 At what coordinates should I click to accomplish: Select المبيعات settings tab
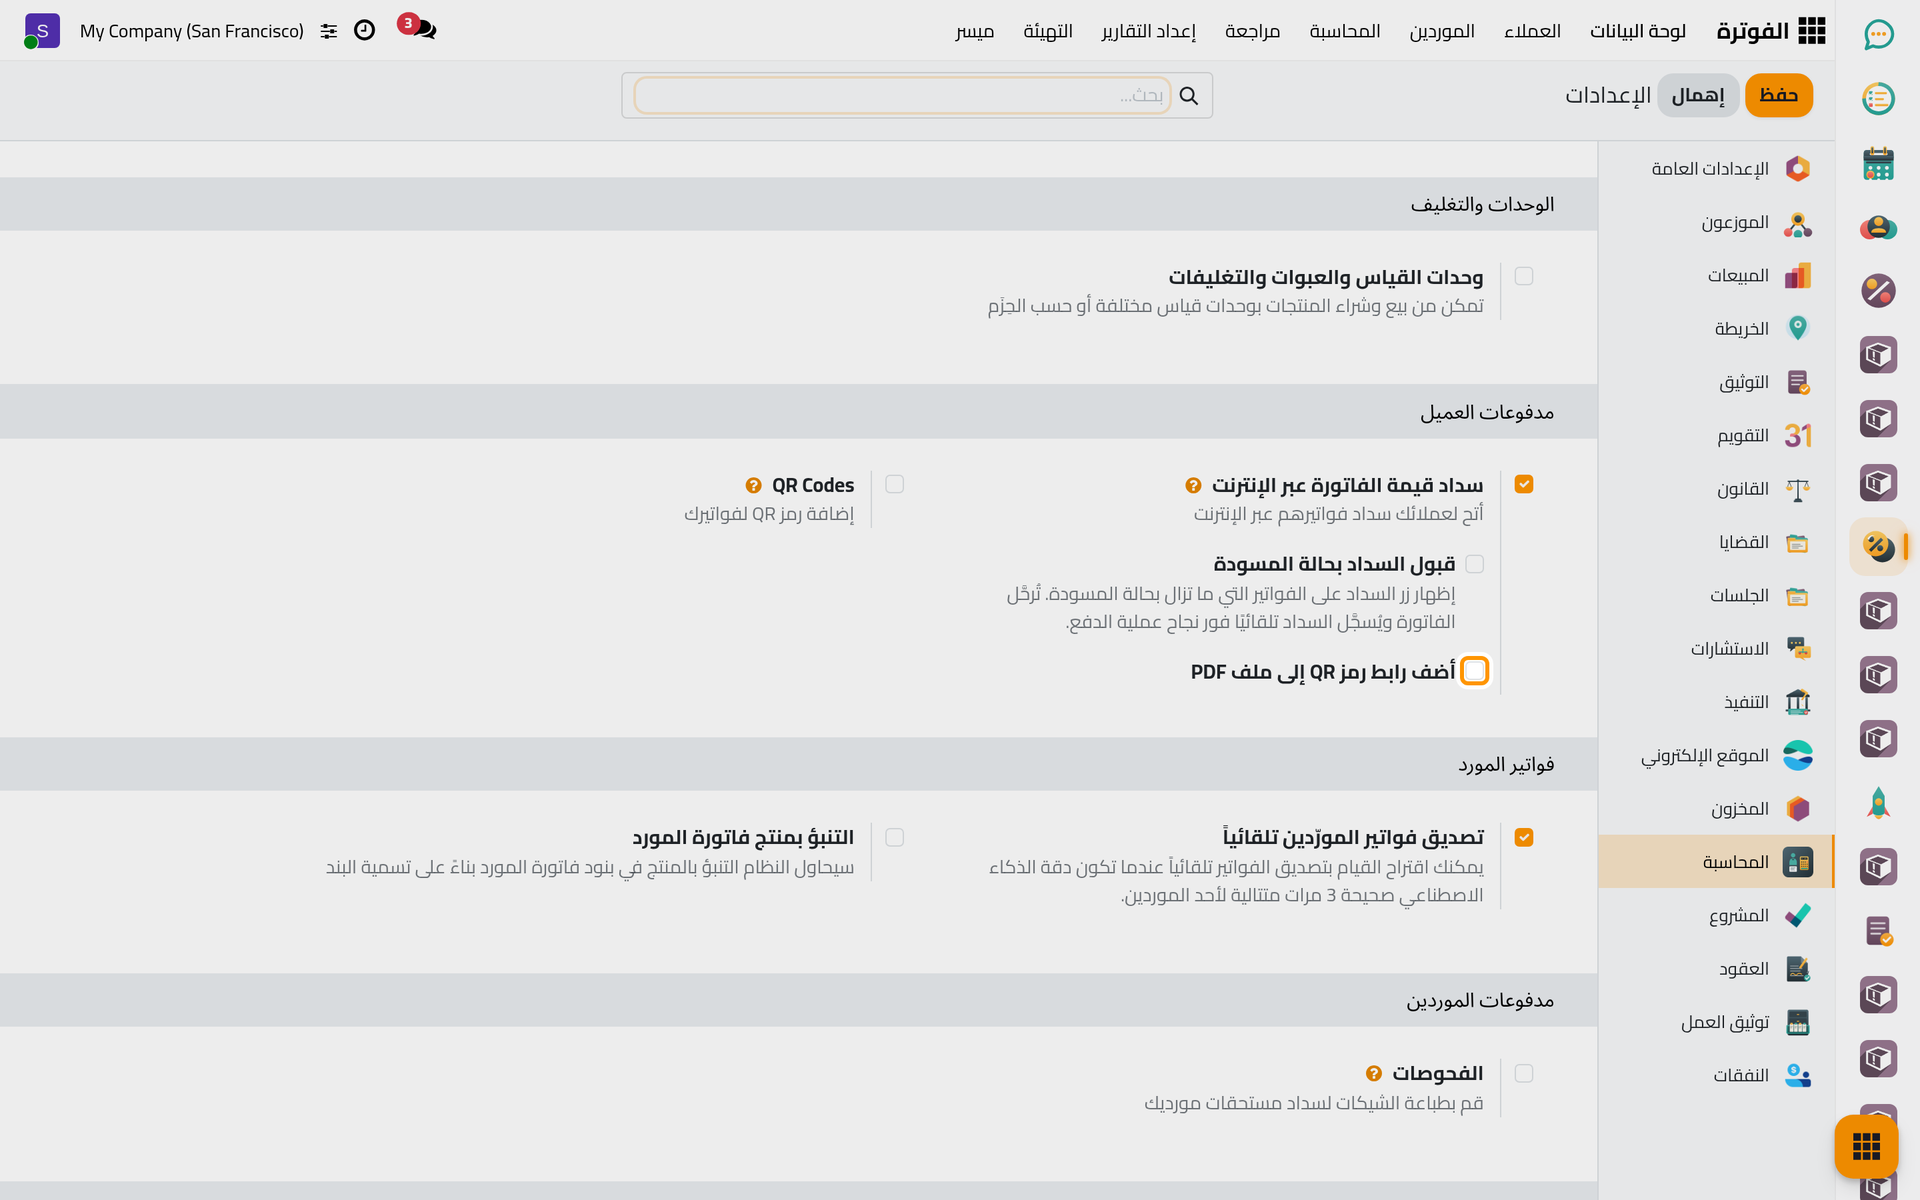pyautogui.click(x=1716, y=275)
